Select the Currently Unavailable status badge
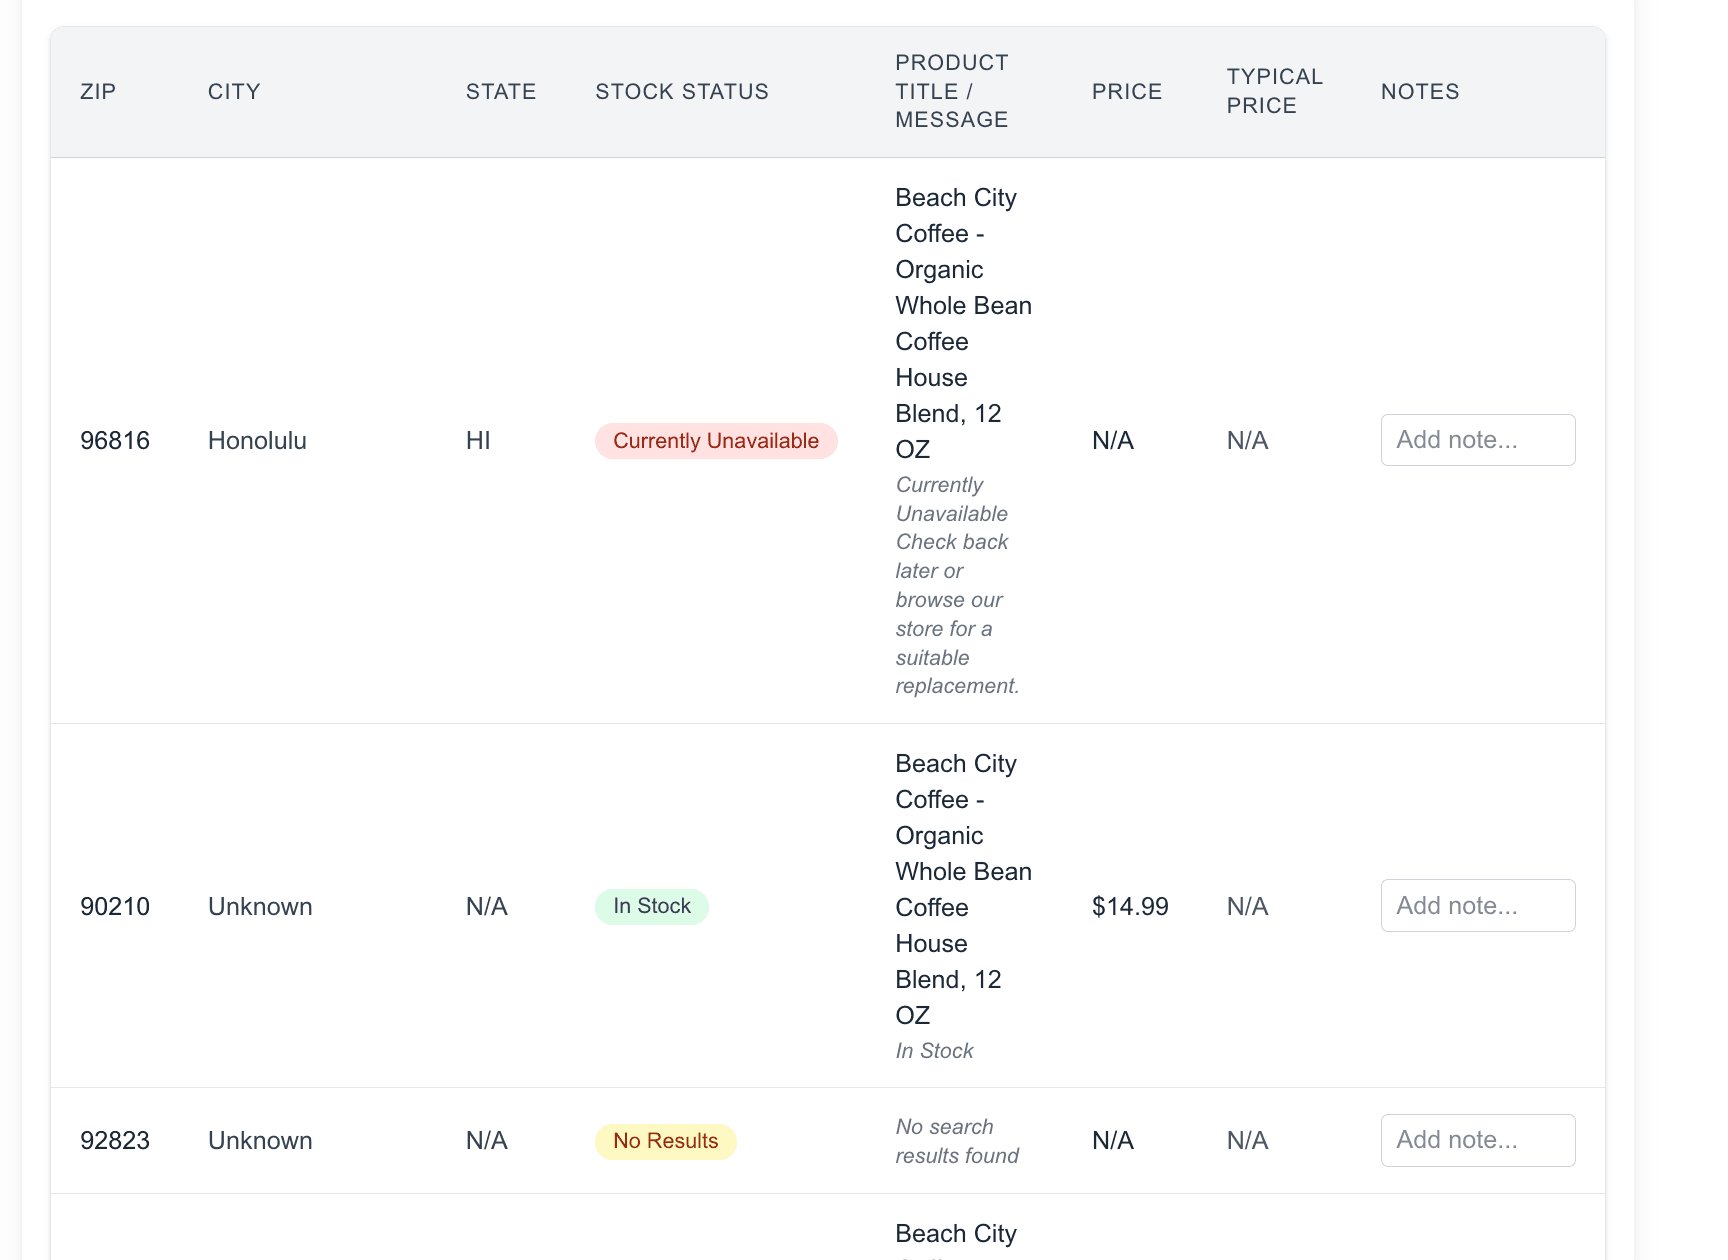 pyautogui.click(x=716, y=441)
